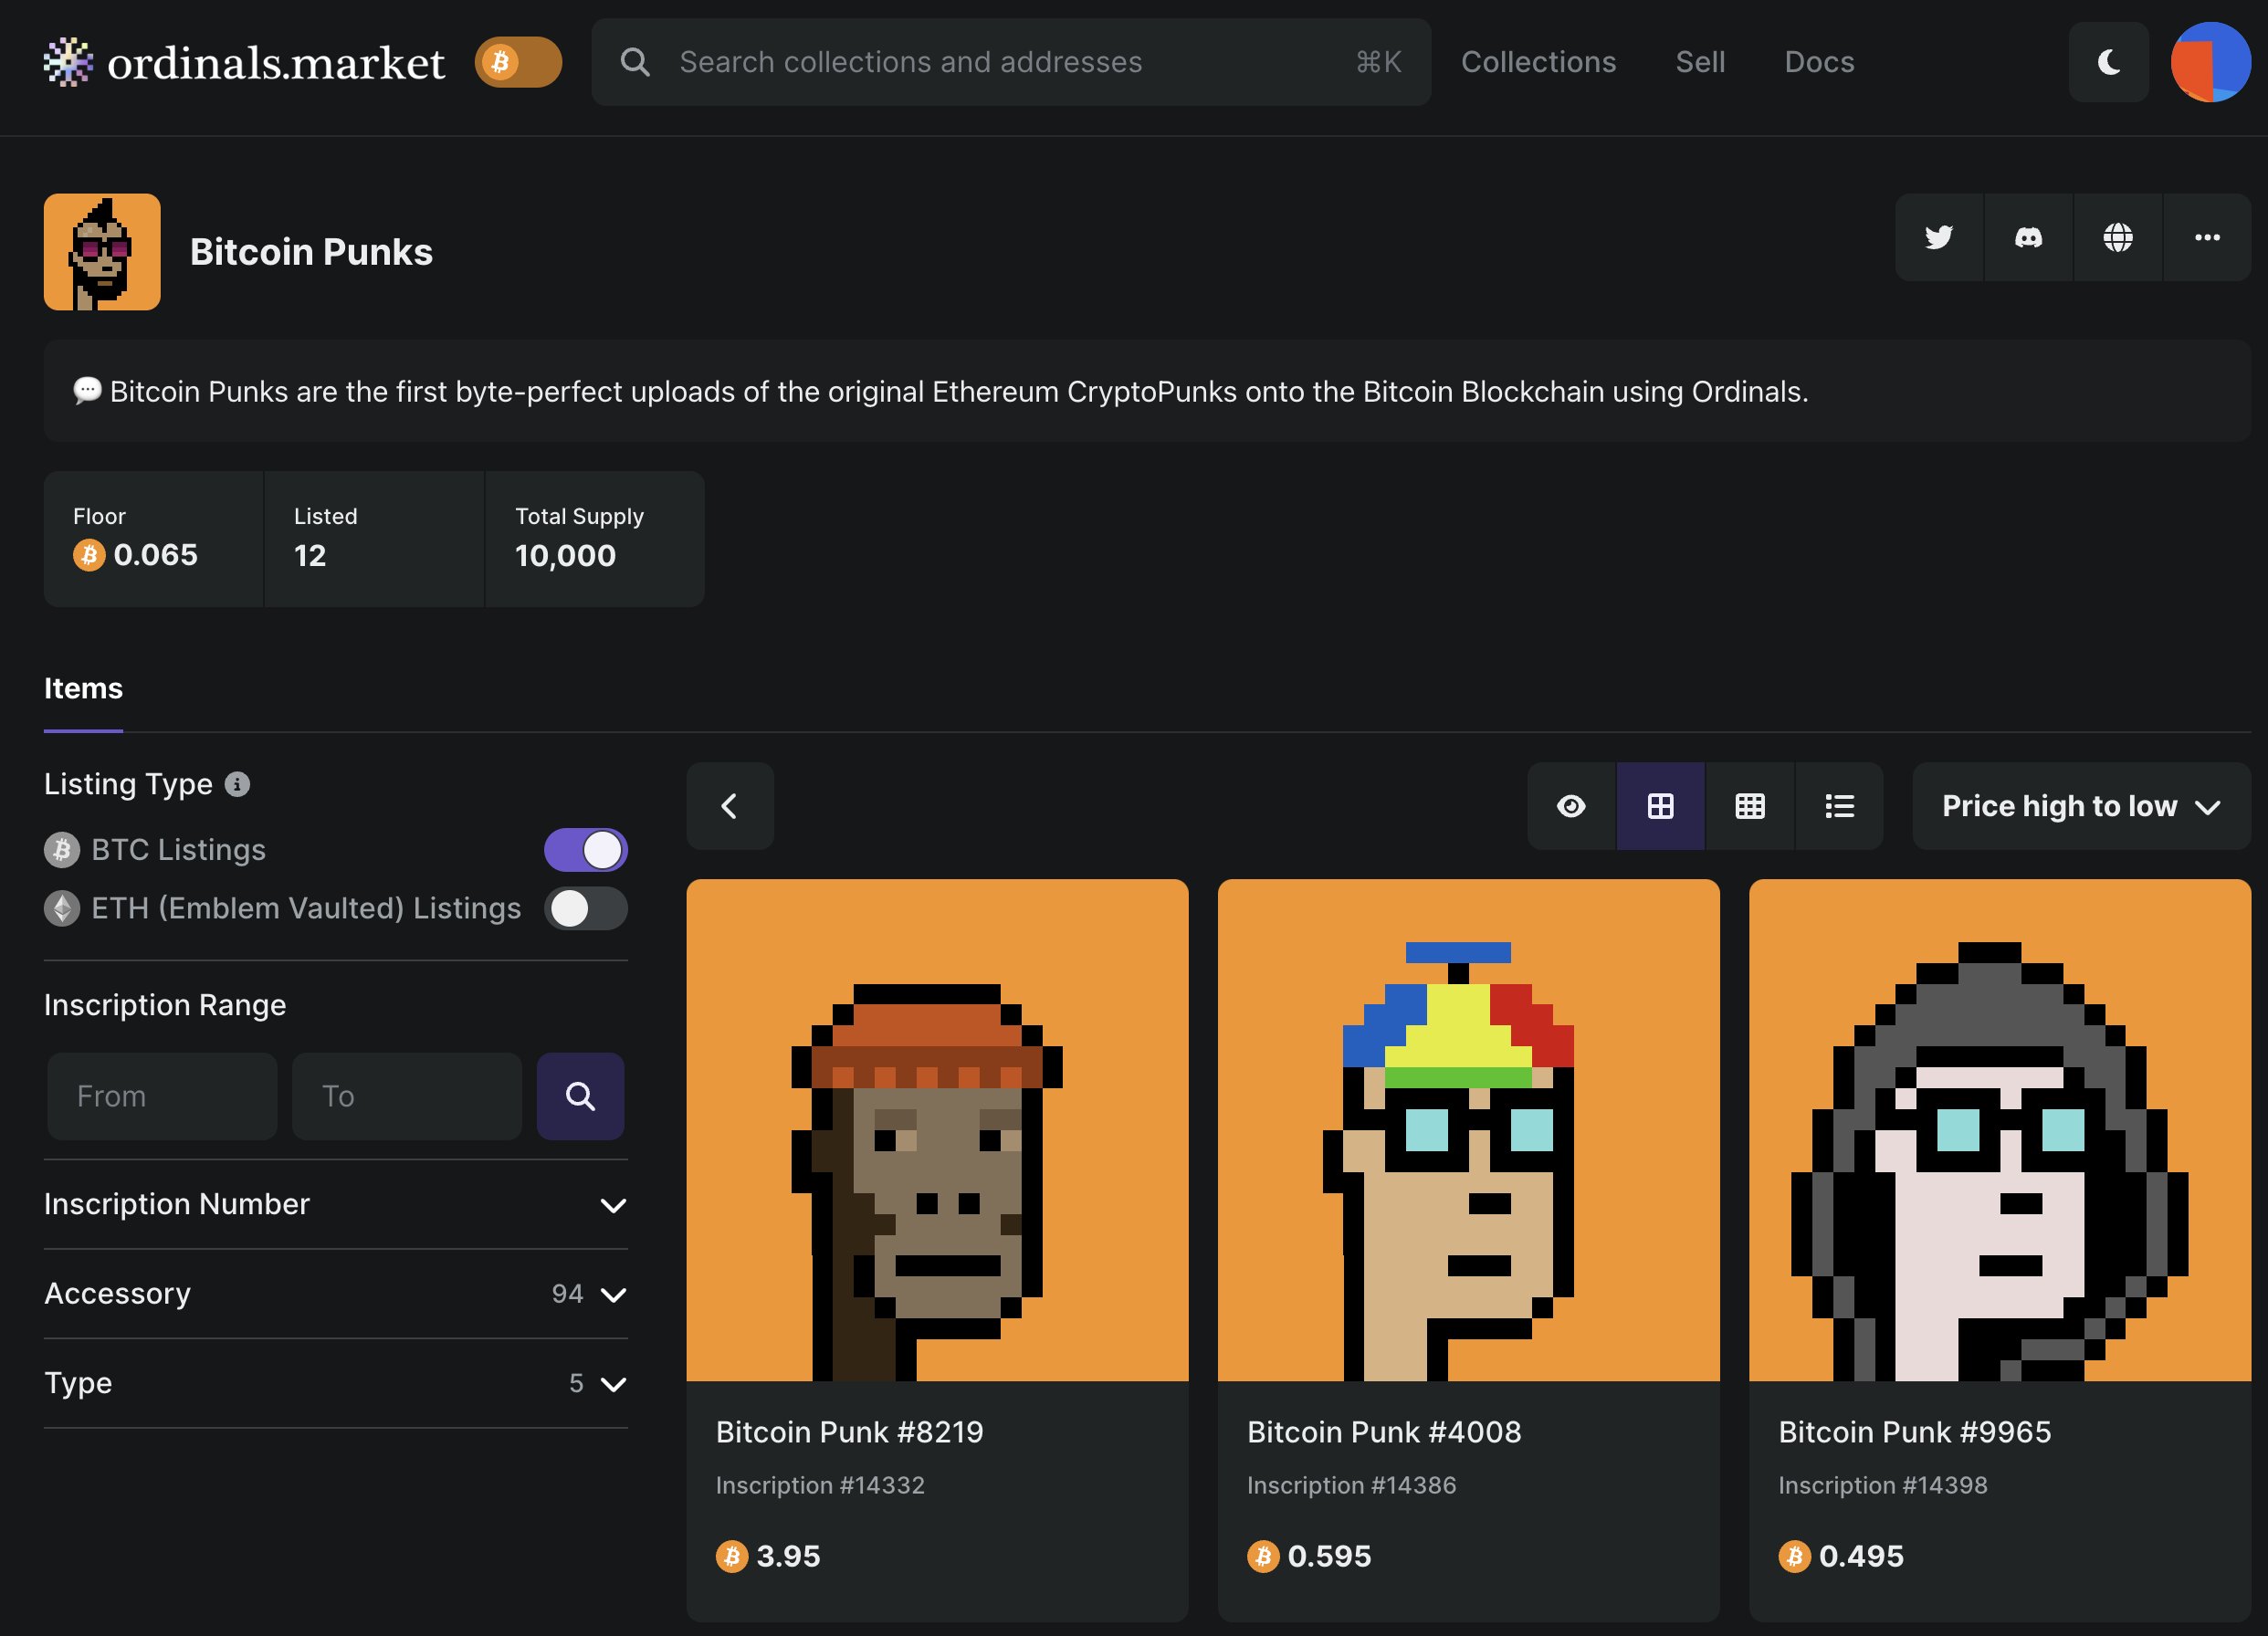The image size is (2268, 1636).
Task: Open the Twitter link icon
Action: (1938, 237)
